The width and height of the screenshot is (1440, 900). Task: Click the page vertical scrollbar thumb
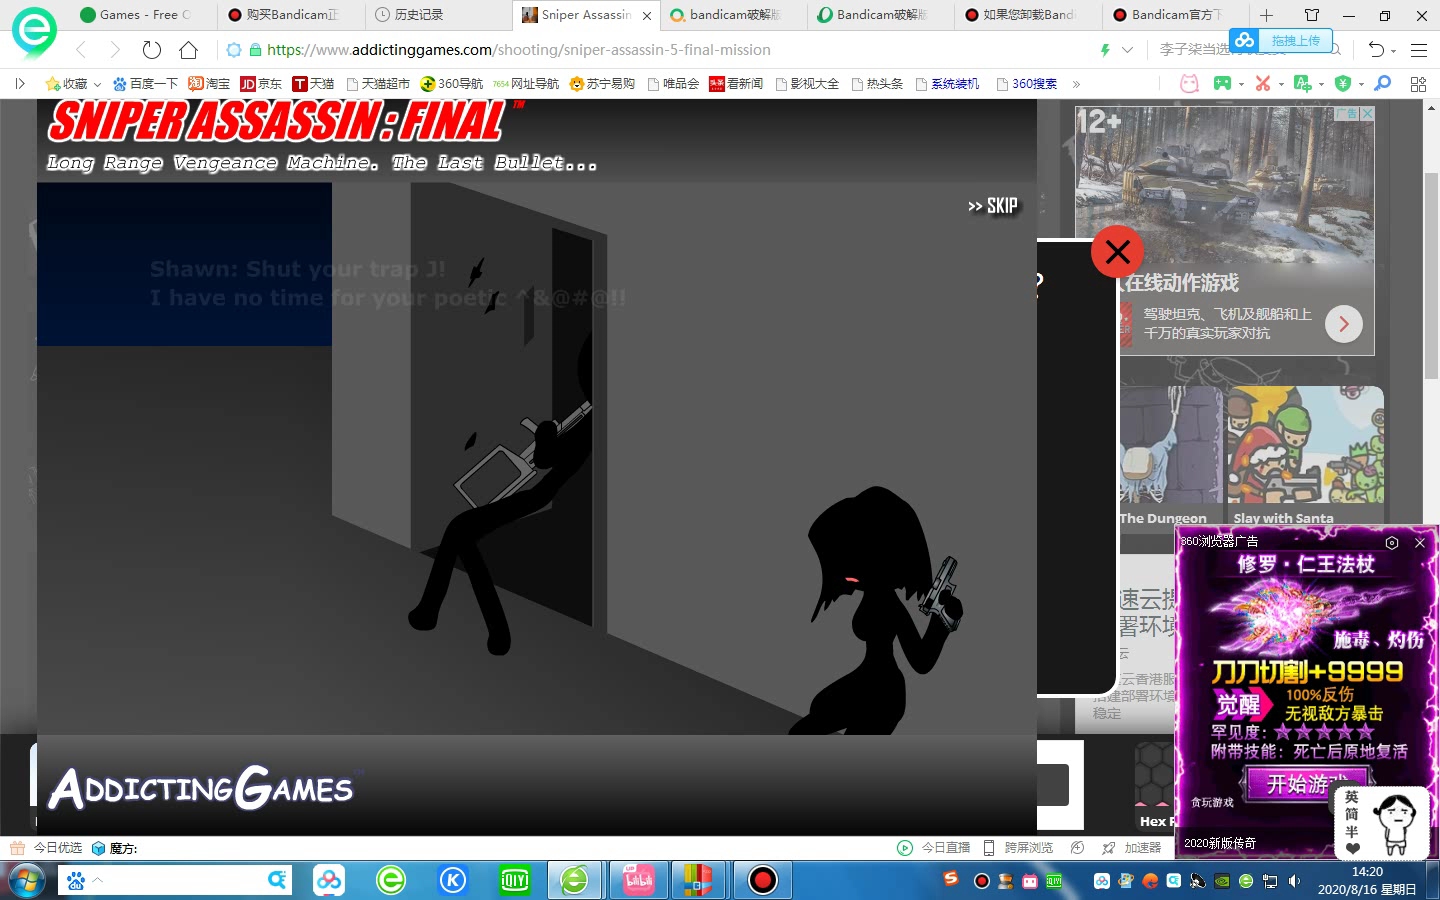(1431, 276)
